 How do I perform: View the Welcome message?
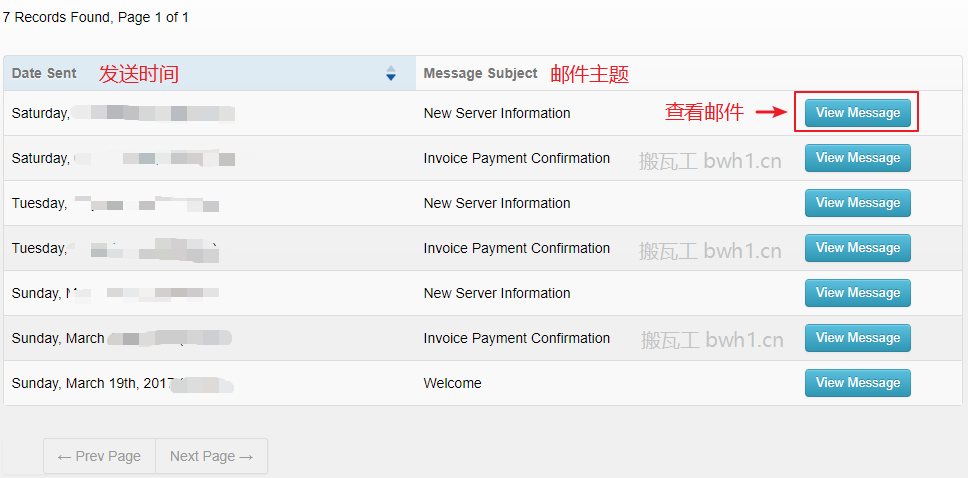pos(857,383)
